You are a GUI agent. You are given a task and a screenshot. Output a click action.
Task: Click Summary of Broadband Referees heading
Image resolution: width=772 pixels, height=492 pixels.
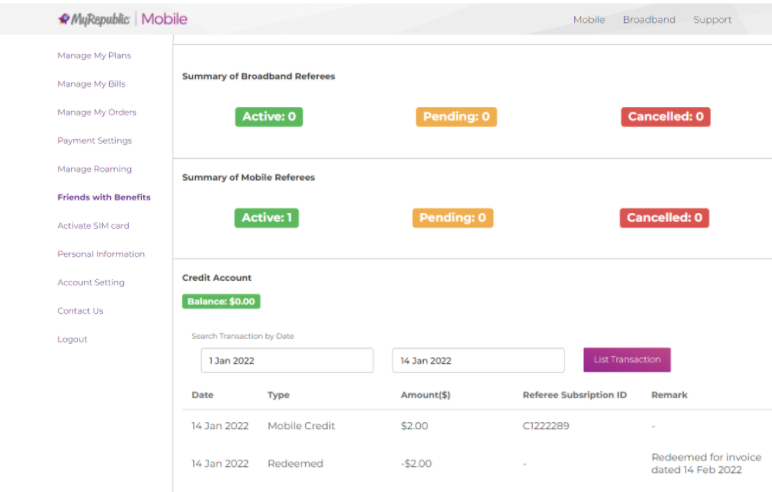258,76
